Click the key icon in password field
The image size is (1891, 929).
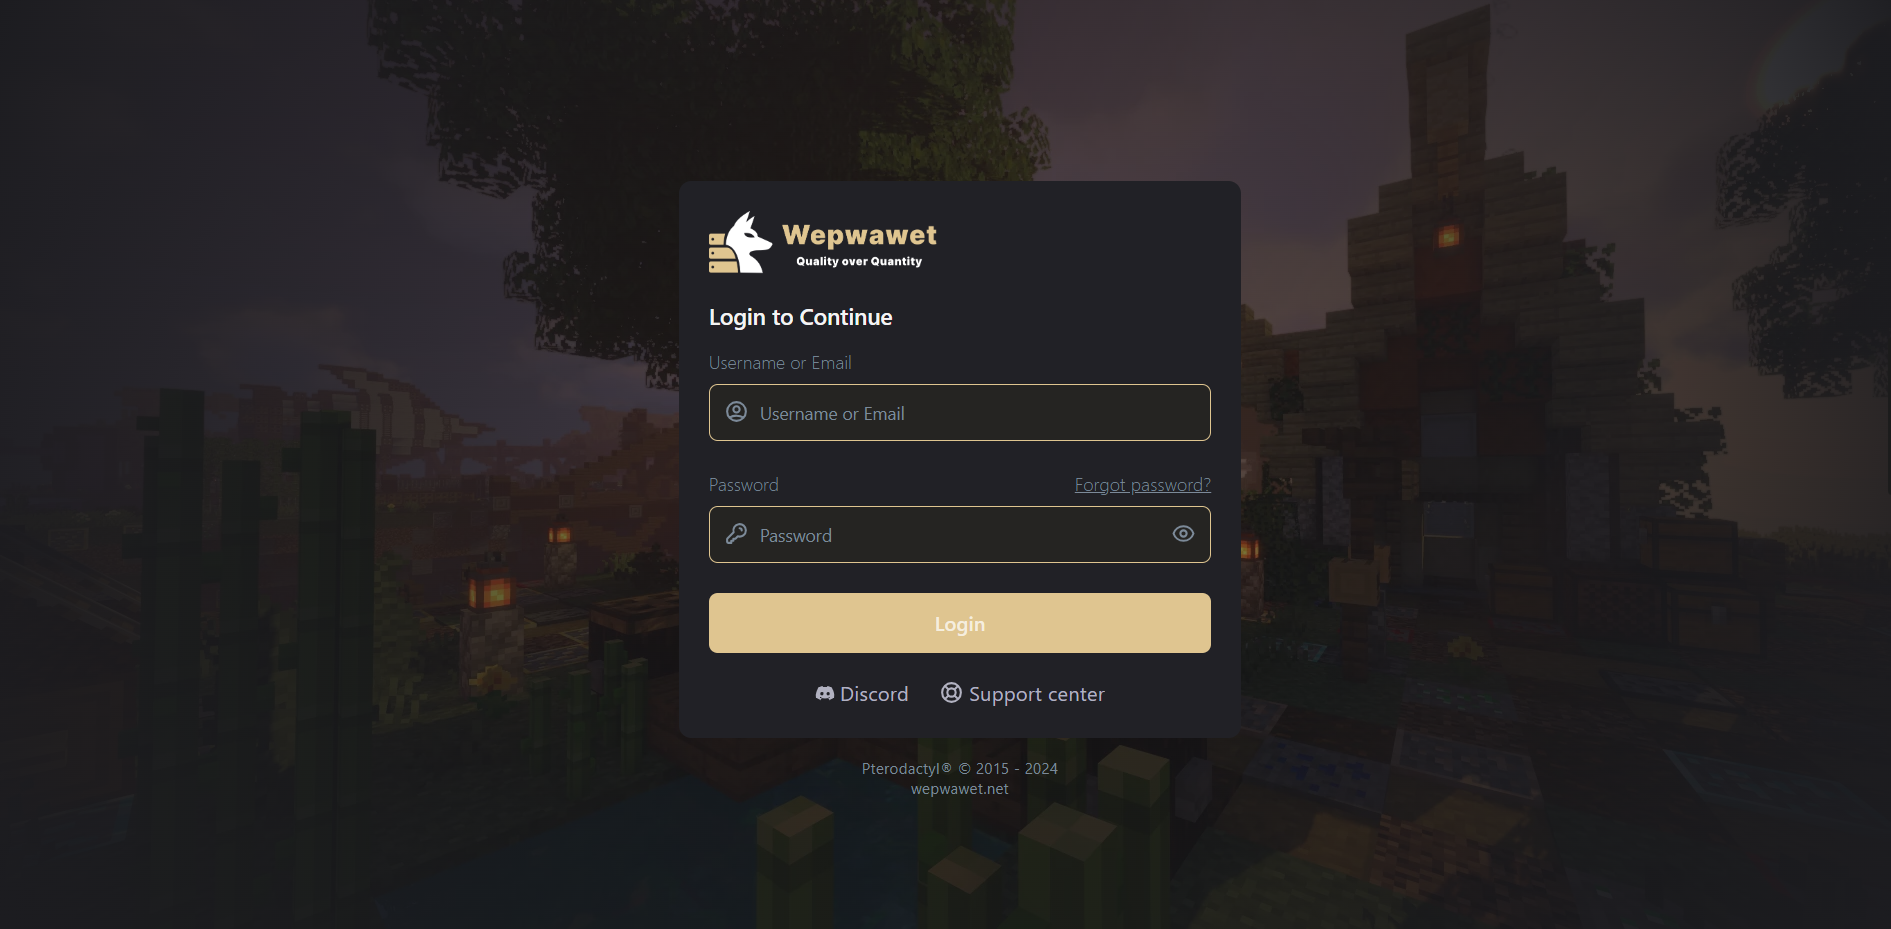click(x=736, y=534)
